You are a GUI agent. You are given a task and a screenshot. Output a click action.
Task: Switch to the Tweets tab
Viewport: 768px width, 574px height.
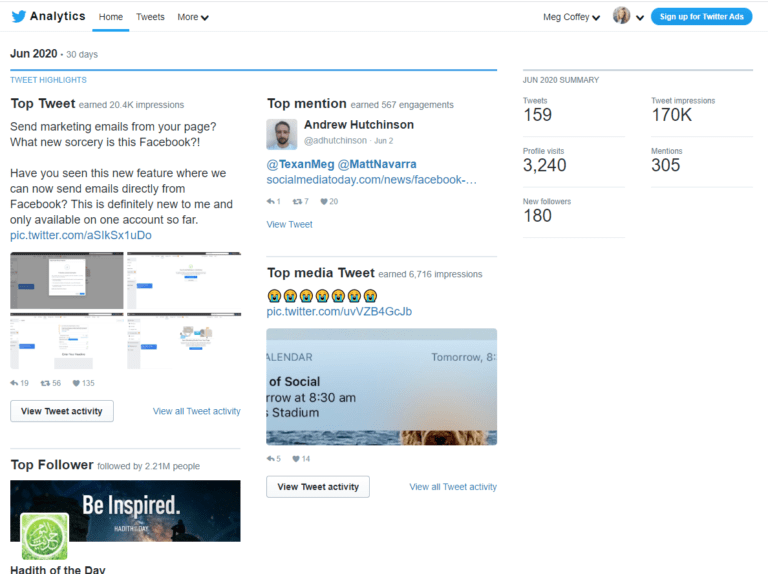150,17
